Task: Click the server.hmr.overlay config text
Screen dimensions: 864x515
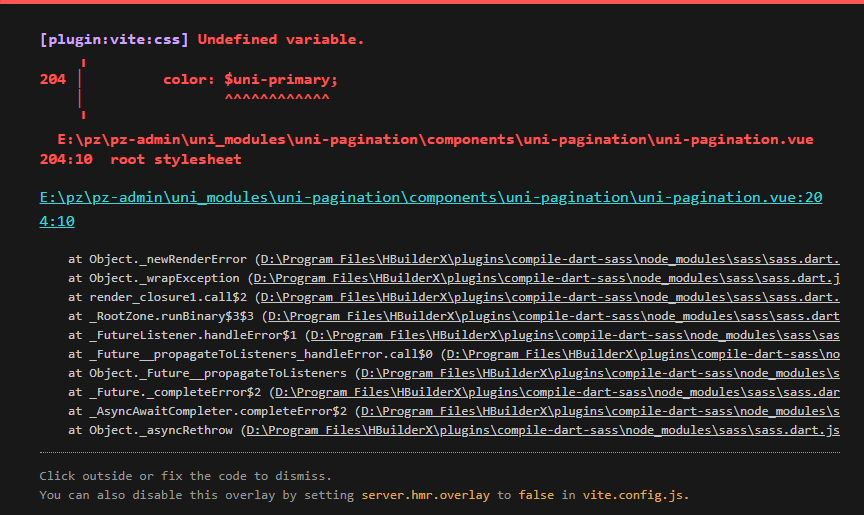Action: 425,495
